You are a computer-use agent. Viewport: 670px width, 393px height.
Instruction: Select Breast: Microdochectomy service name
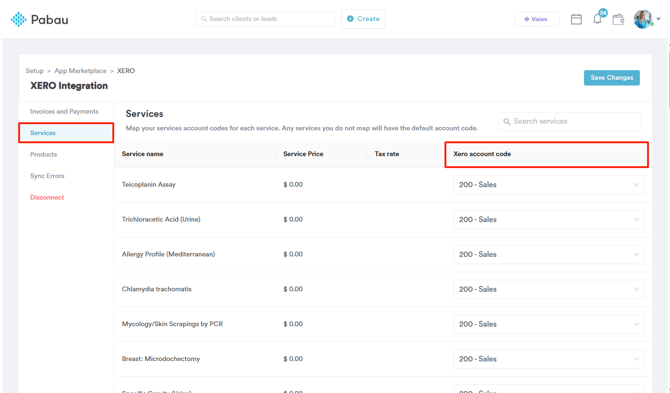click(x=161, y=359)
